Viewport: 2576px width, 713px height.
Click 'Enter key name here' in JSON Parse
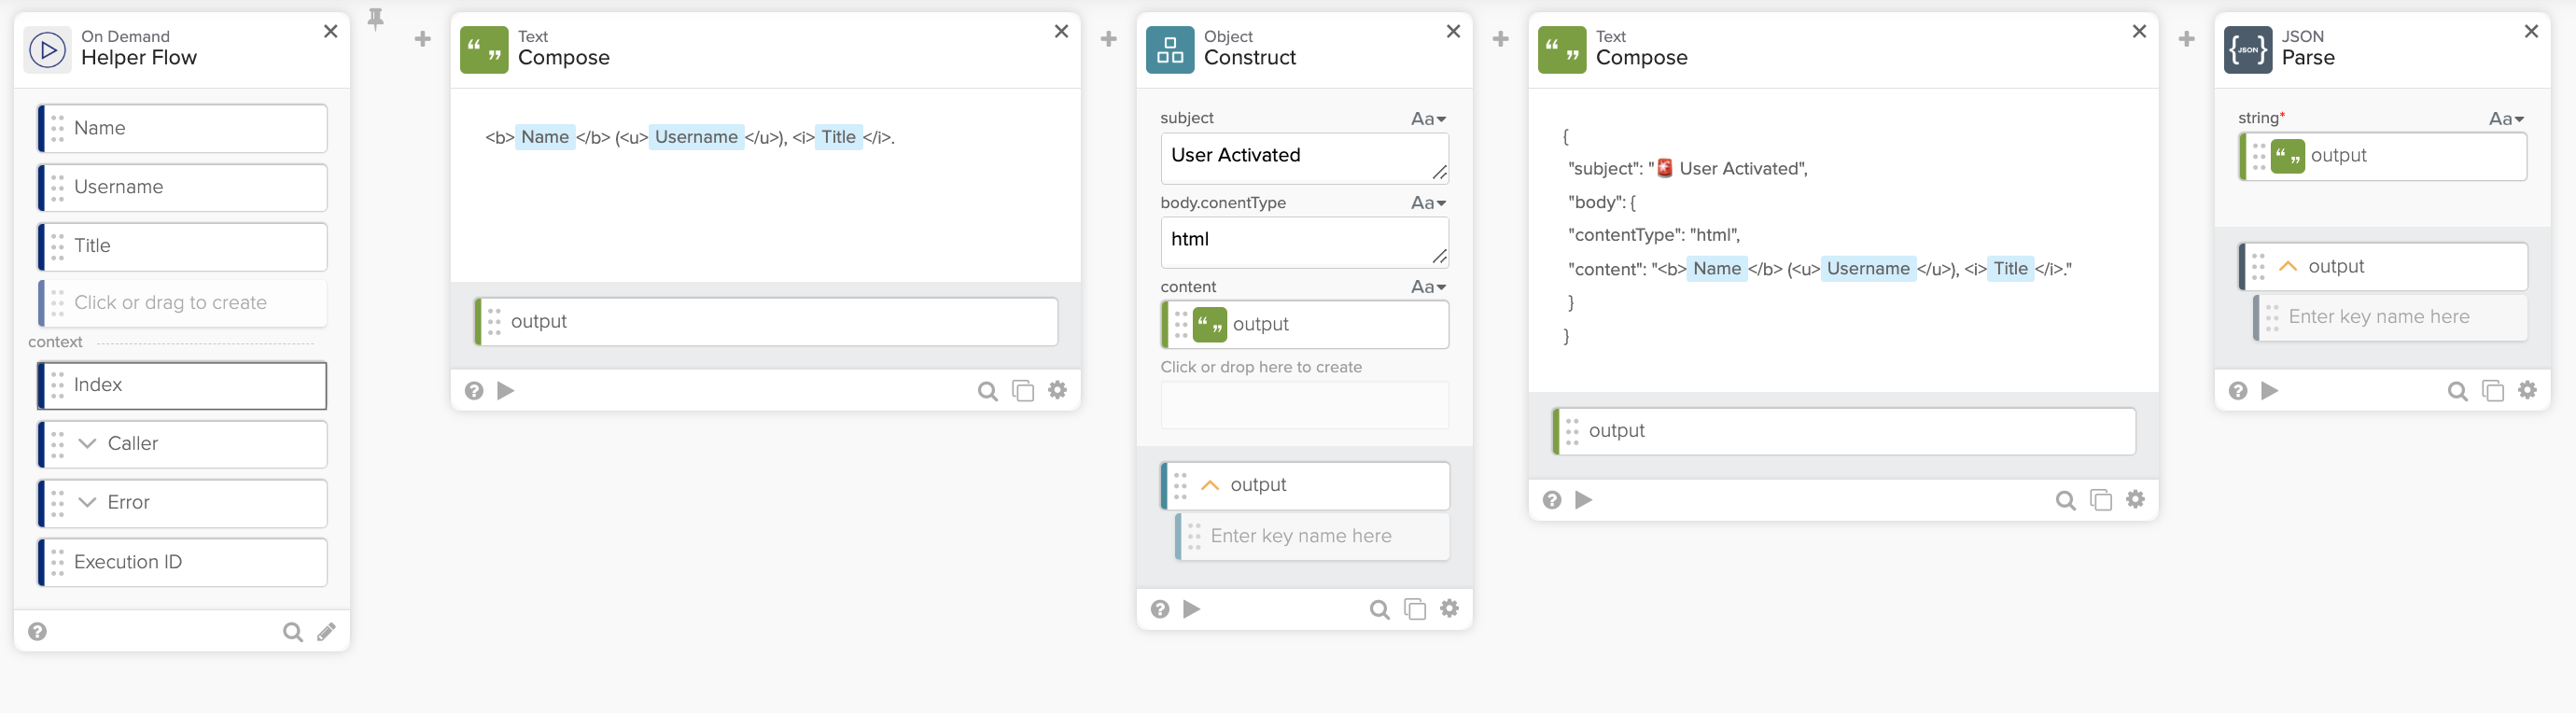[x=2392, y=317]
